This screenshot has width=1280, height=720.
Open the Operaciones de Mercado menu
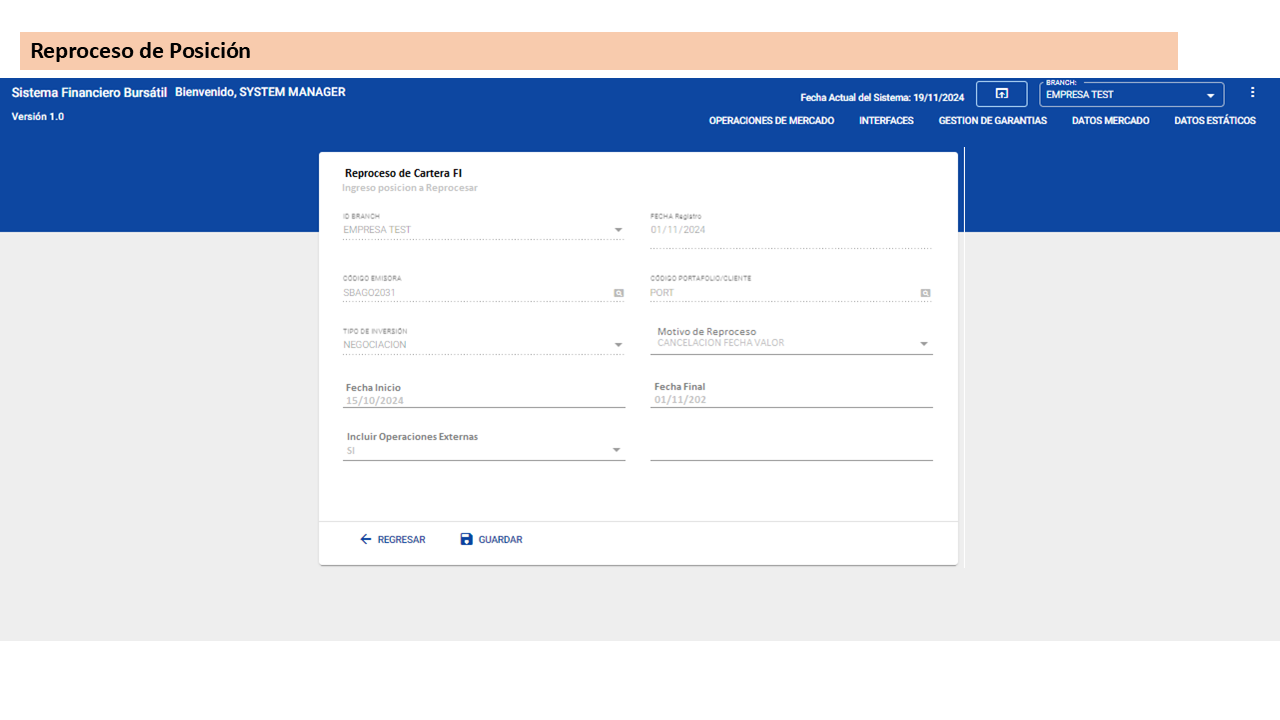pos(771,121)
